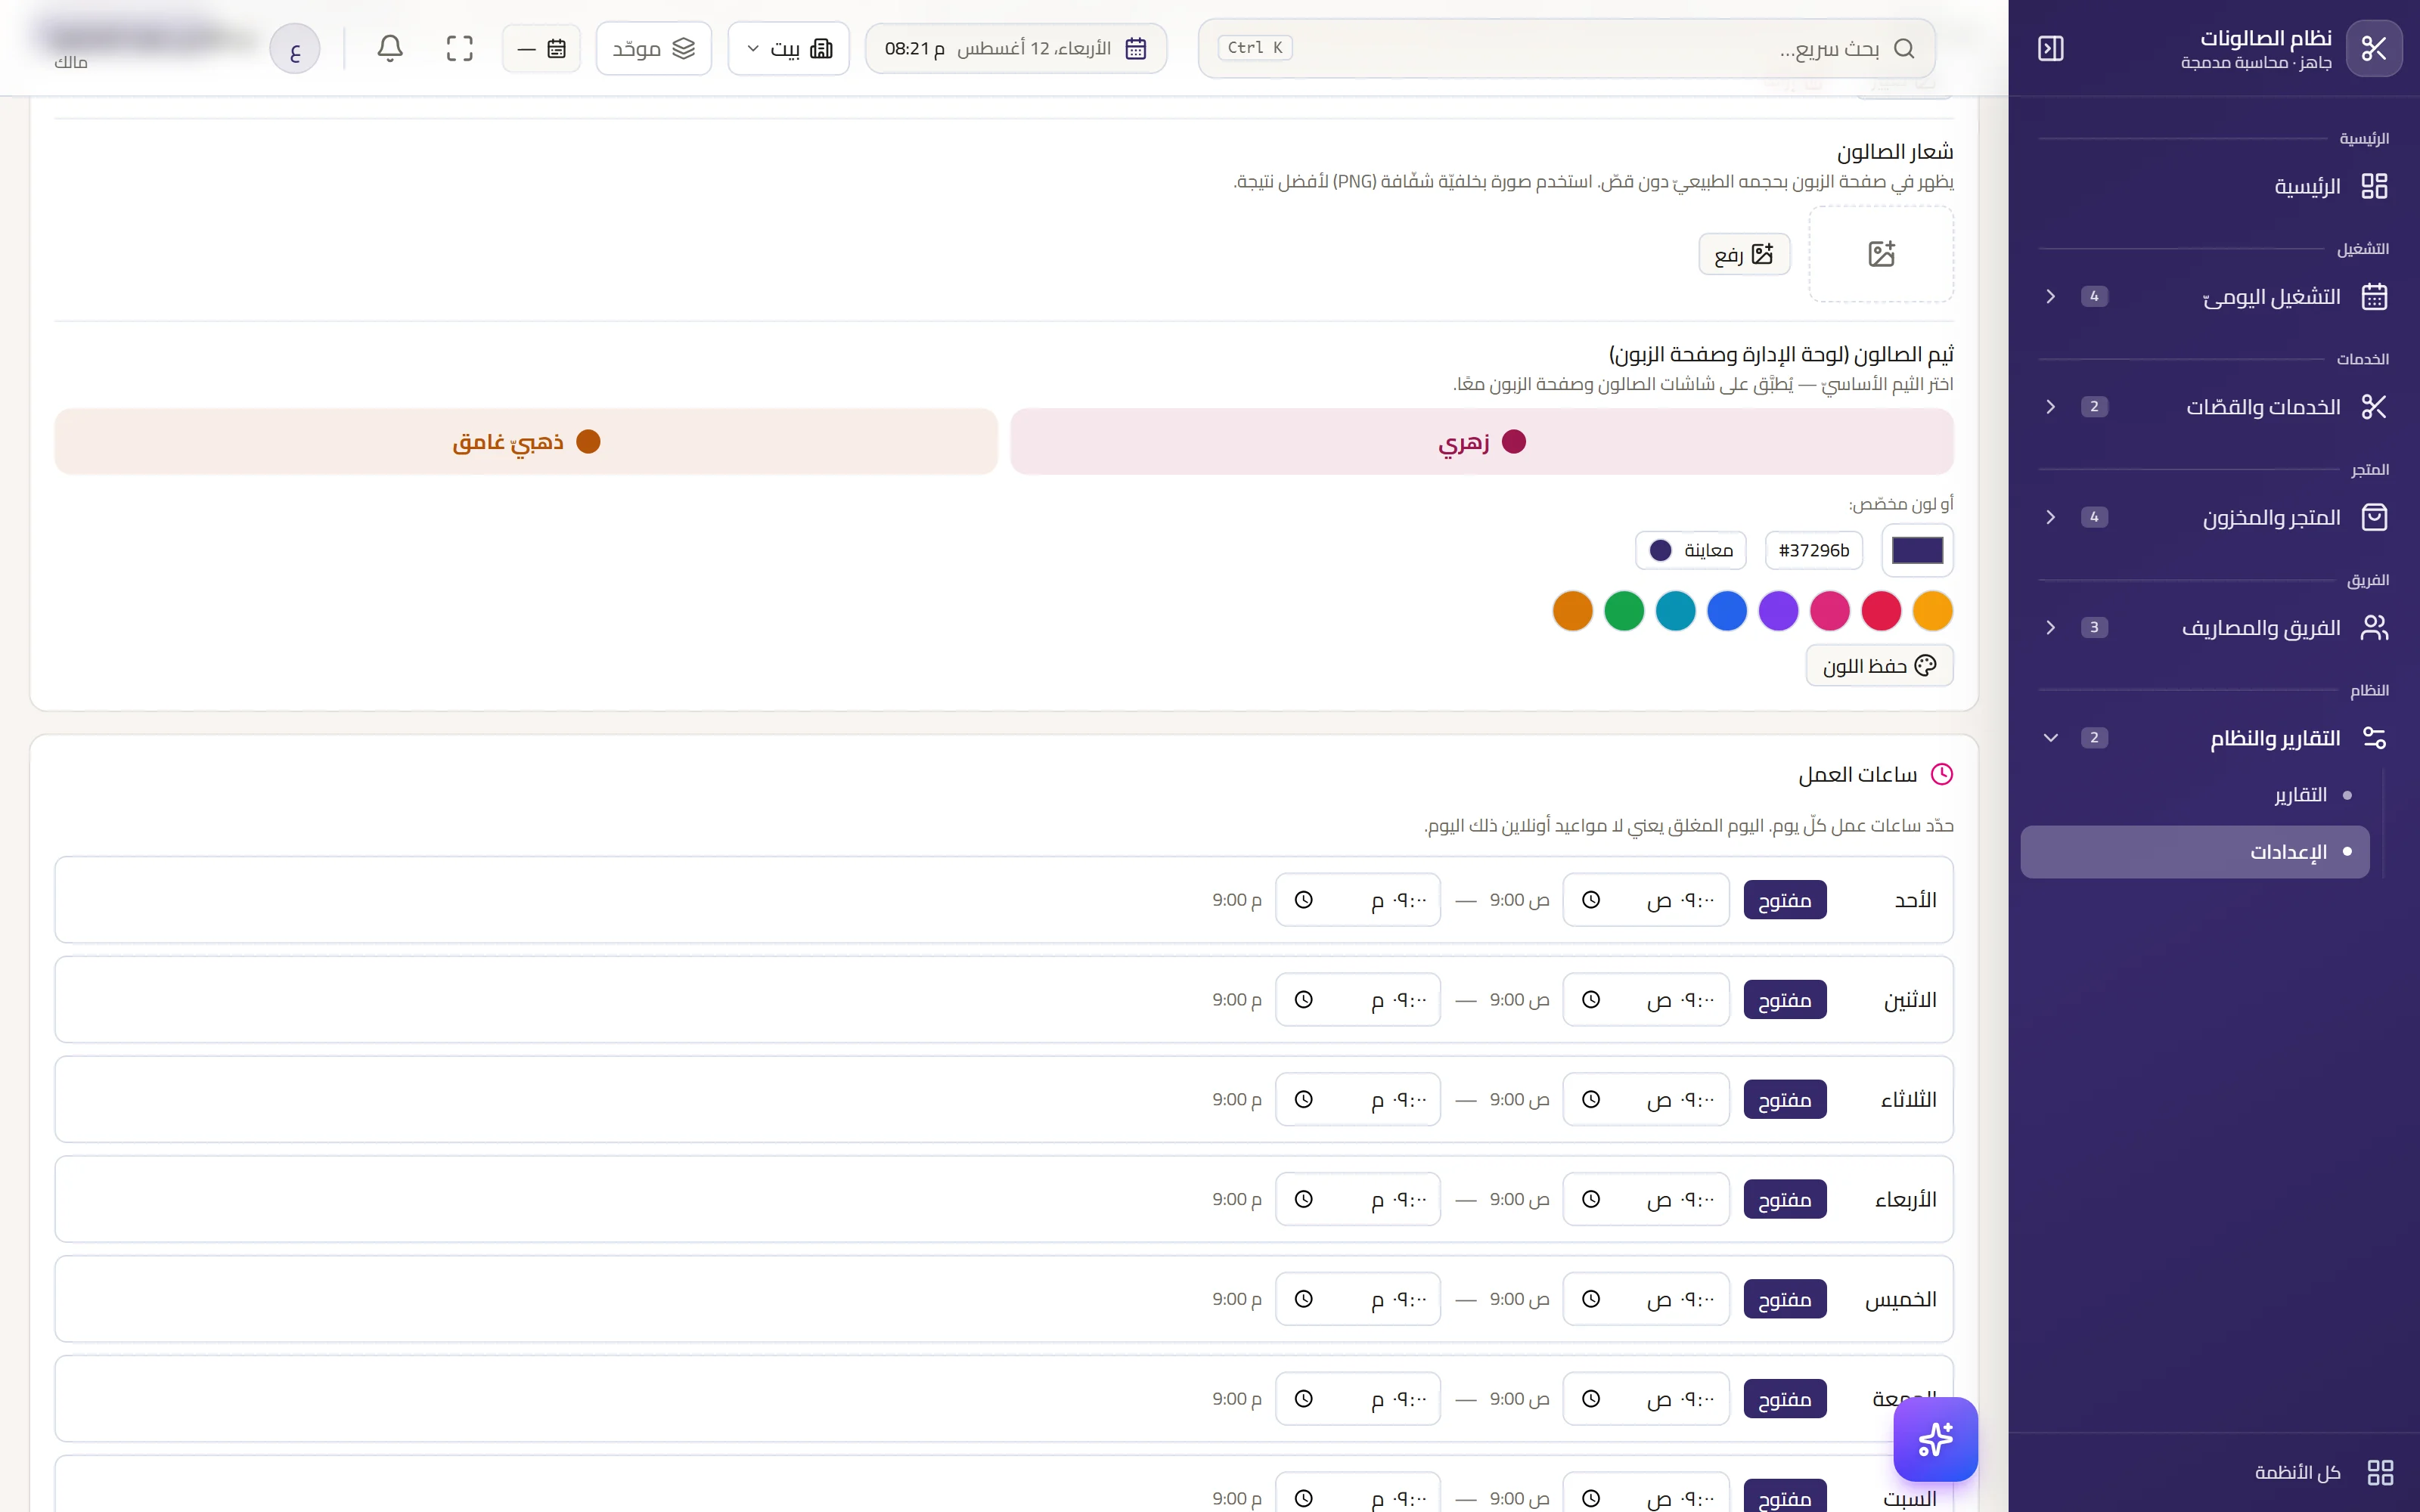
Task: Click the clock icon in Monday opening time
Action: [1591, 1000]
